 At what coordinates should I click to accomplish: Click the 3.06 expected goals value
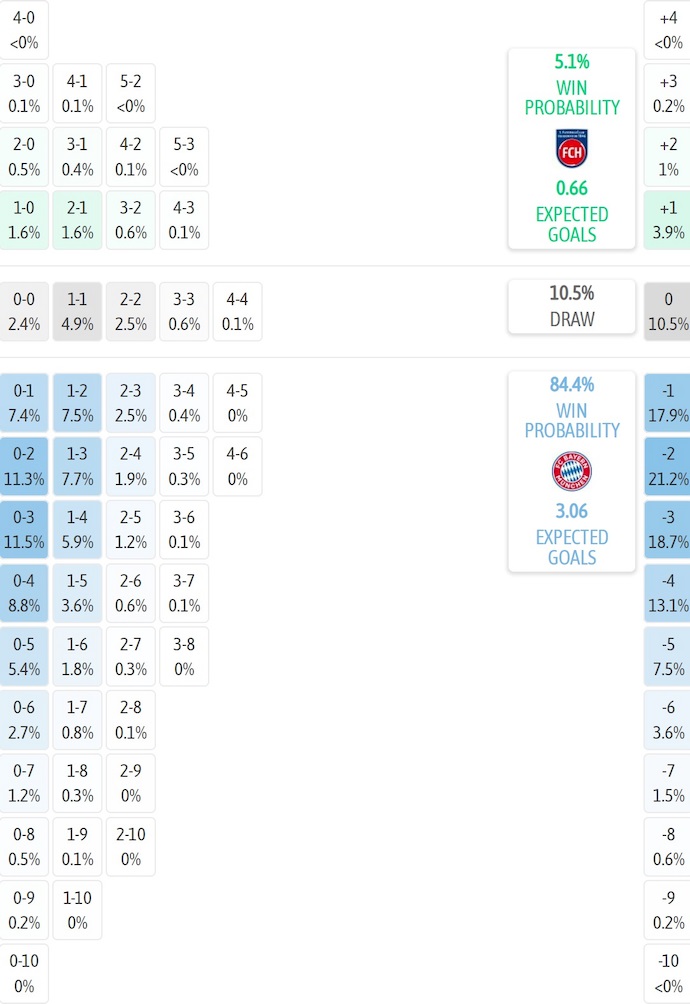click(572, 511)
